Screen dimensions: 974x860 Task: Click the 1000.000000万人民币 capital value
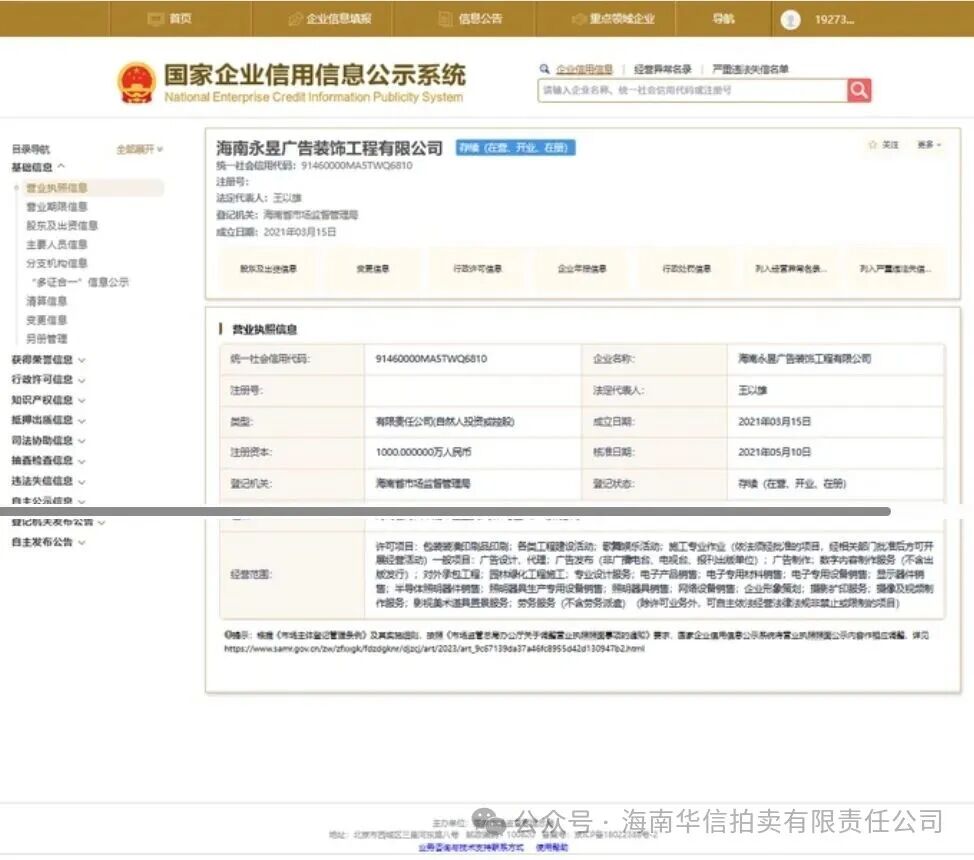[x=423, y=452]
